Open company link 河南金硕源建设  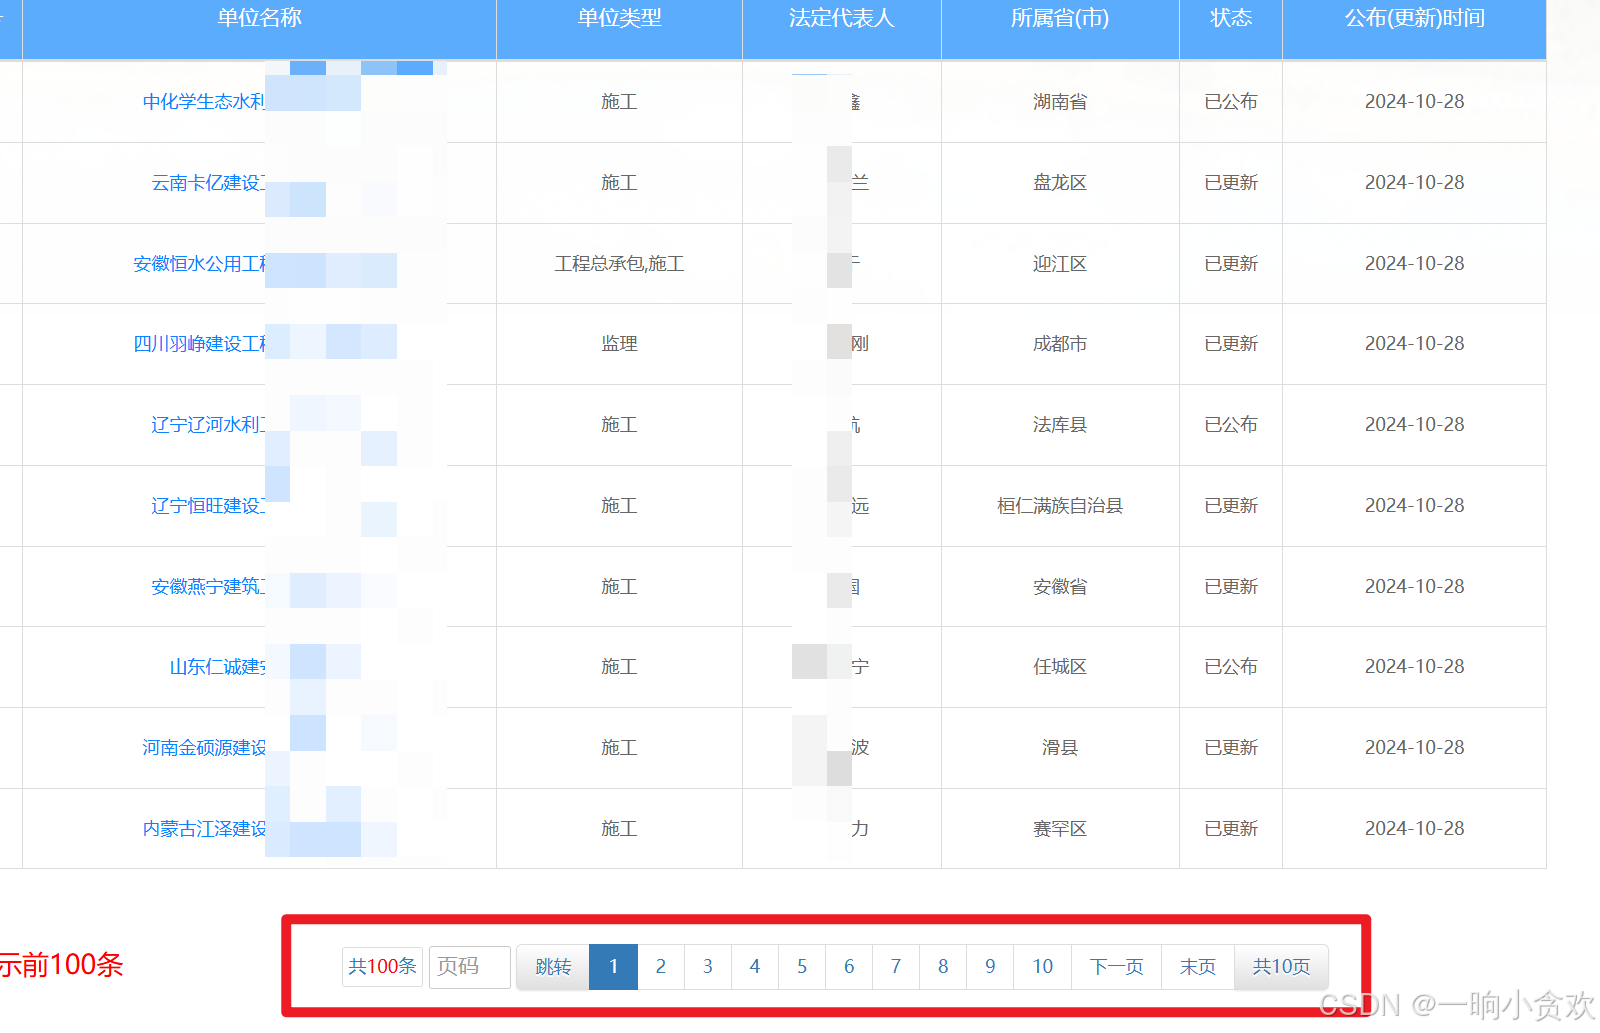point(204,748)
